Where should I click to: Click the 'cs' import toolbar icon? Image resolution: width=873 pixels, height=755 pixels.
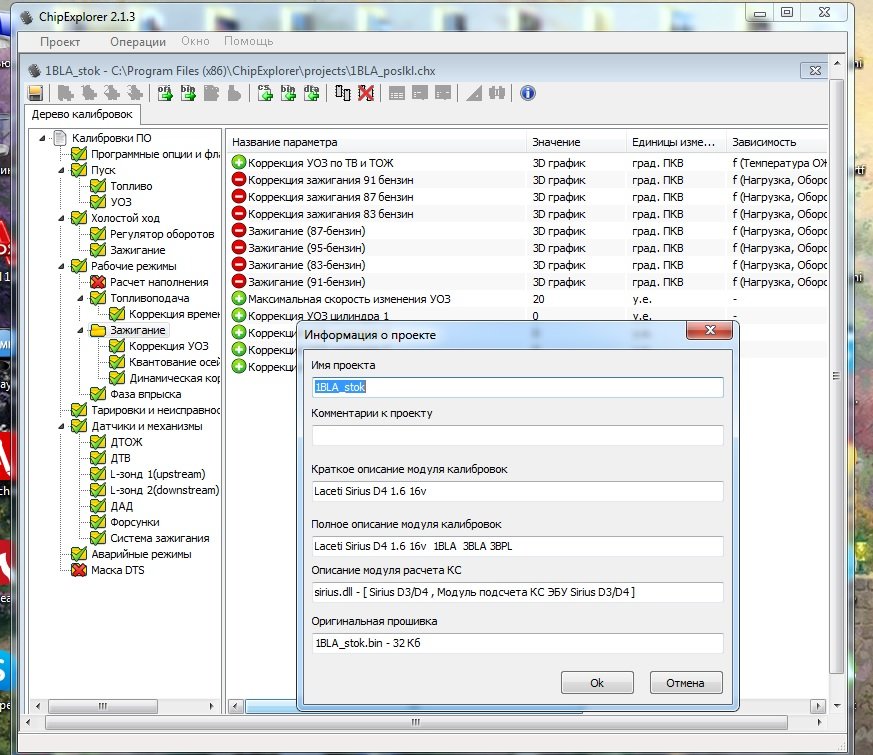click(266, 93)
